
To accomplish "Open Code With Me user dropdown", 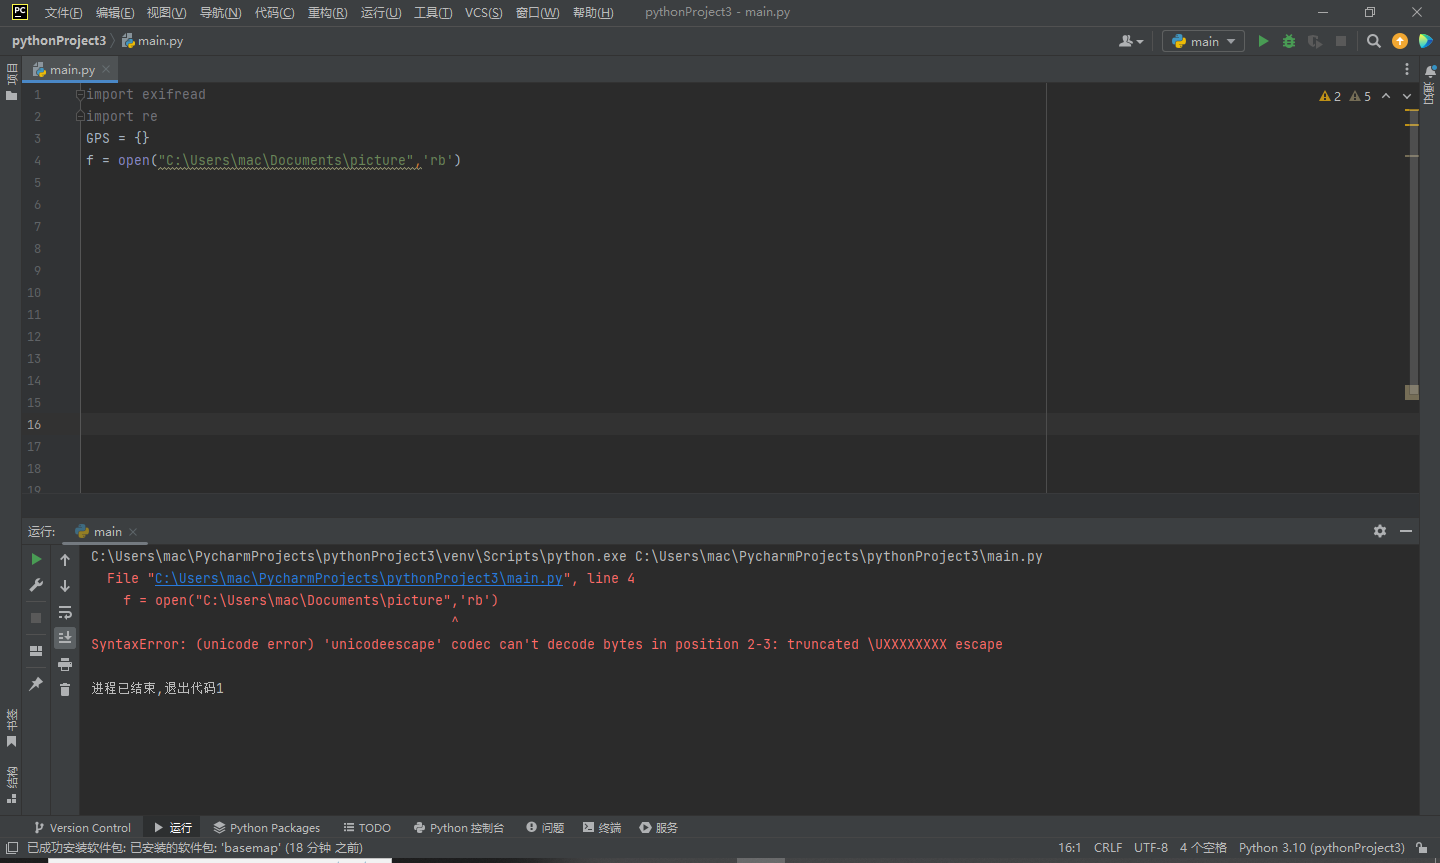I will (x=1131, y=41).
